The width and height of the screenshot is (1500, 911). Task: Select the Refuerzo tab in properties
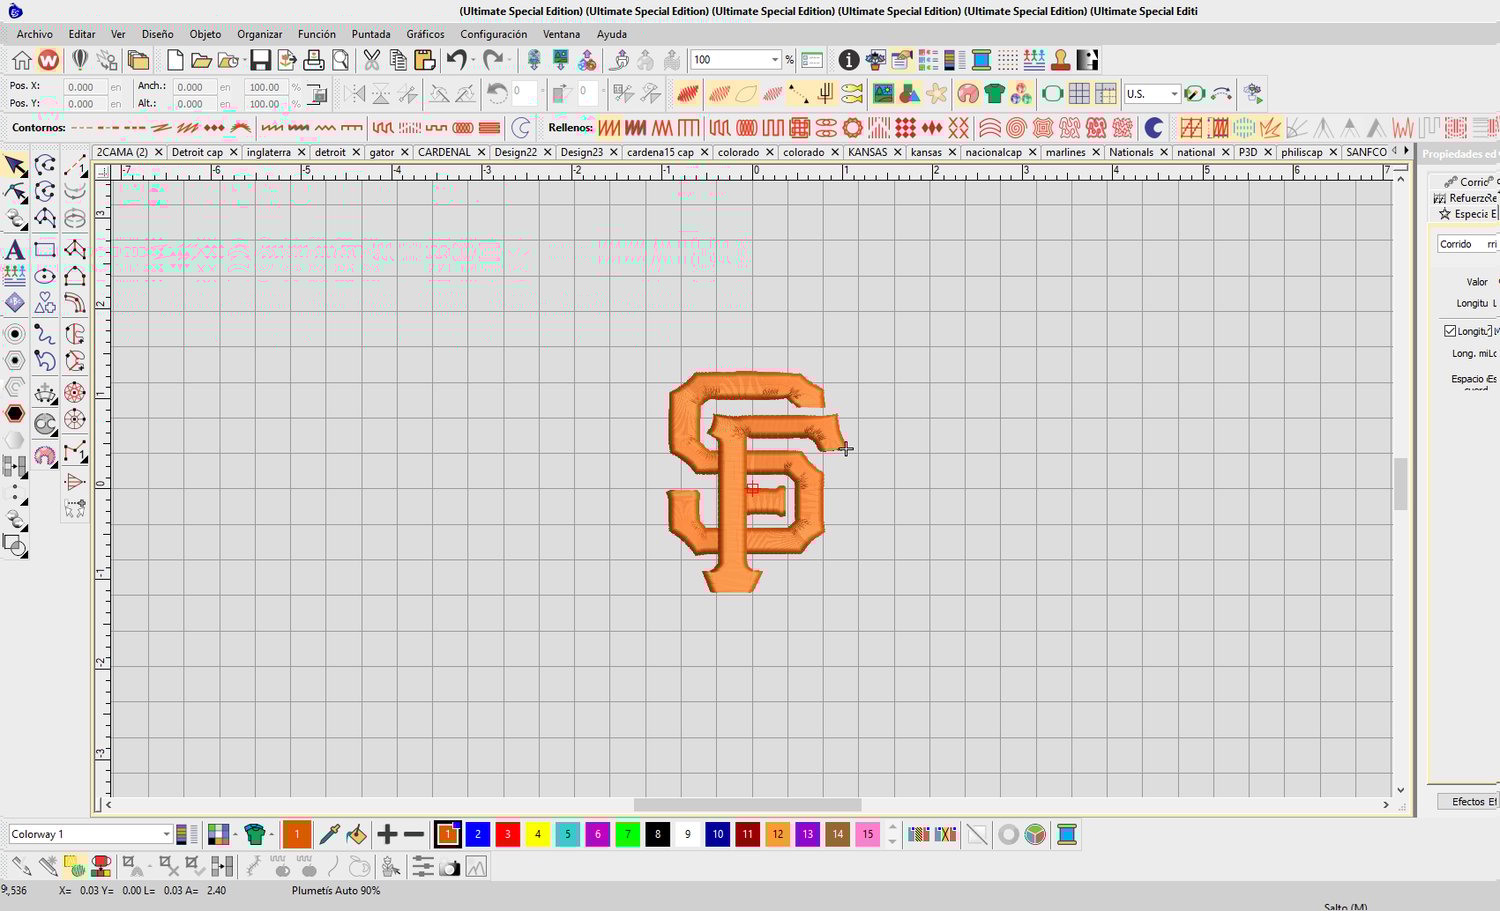(x=1465, y=198)
